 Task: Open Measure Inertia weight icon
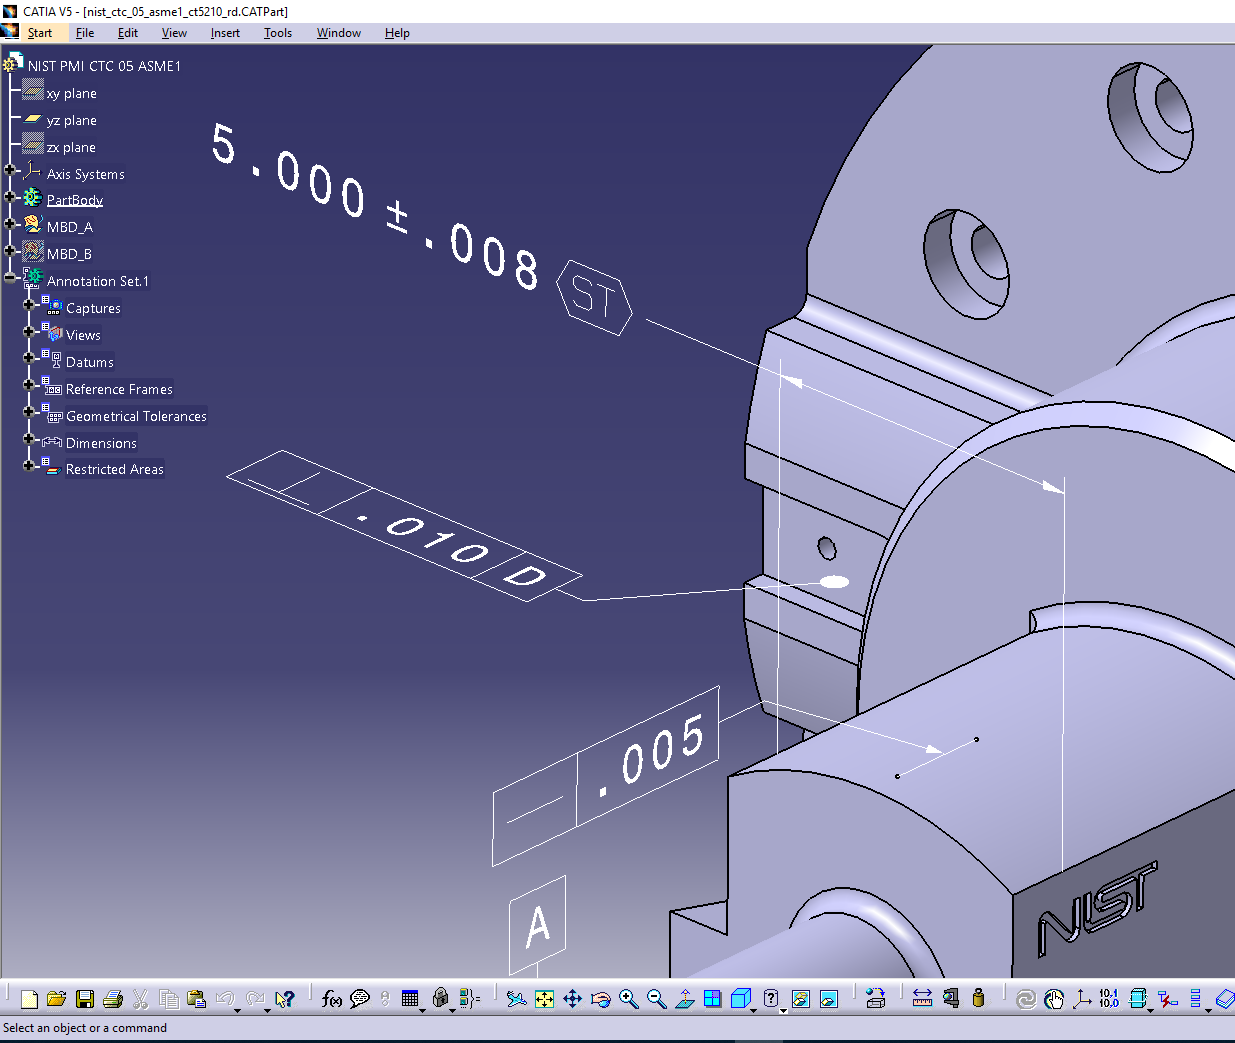978,998
